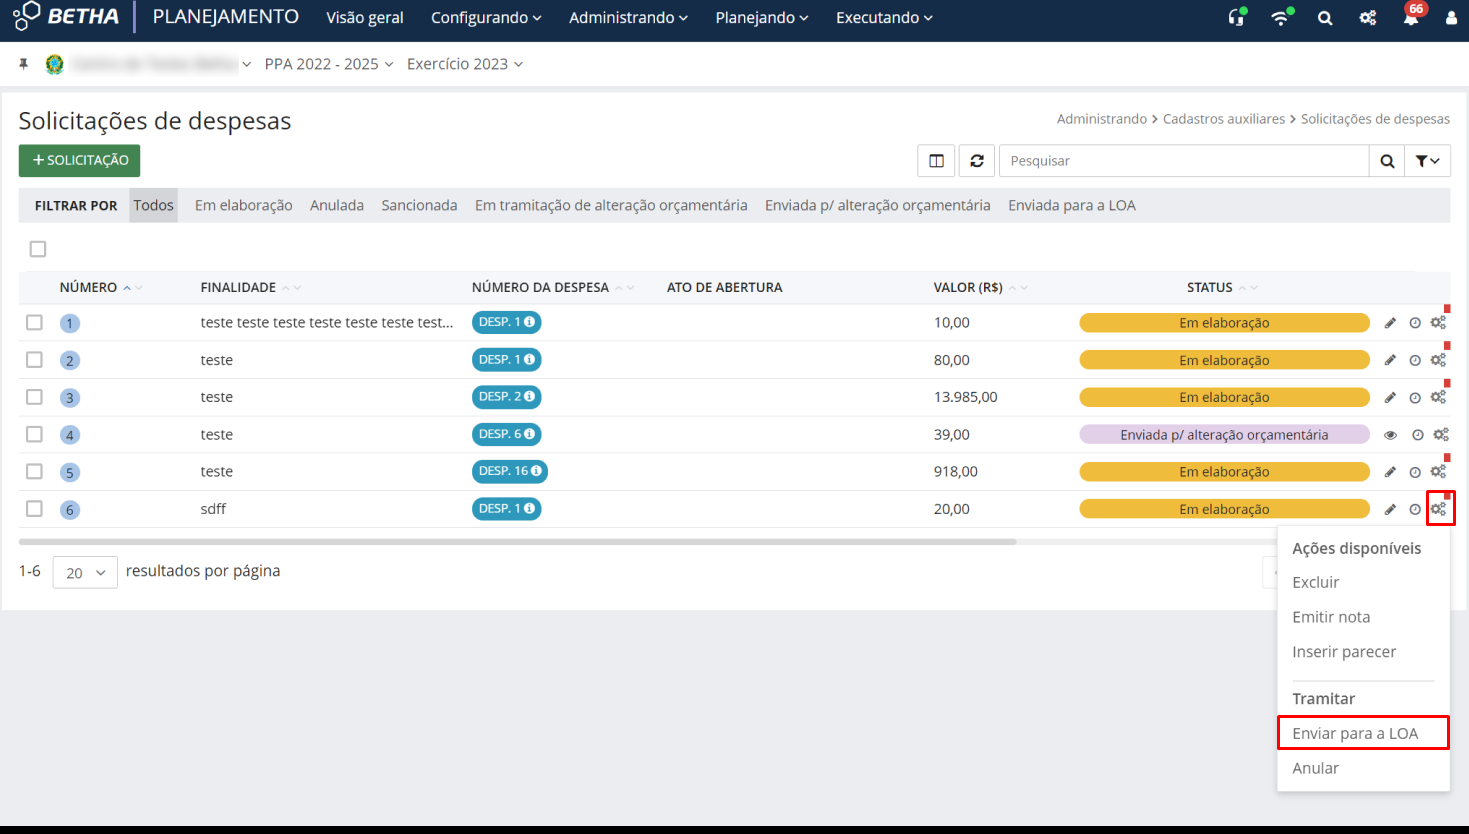Image resolution: width=1469 pixels, height=834 pixels.
Task: Check the row 1 checkbox
Action: click(x=34, y=322)
